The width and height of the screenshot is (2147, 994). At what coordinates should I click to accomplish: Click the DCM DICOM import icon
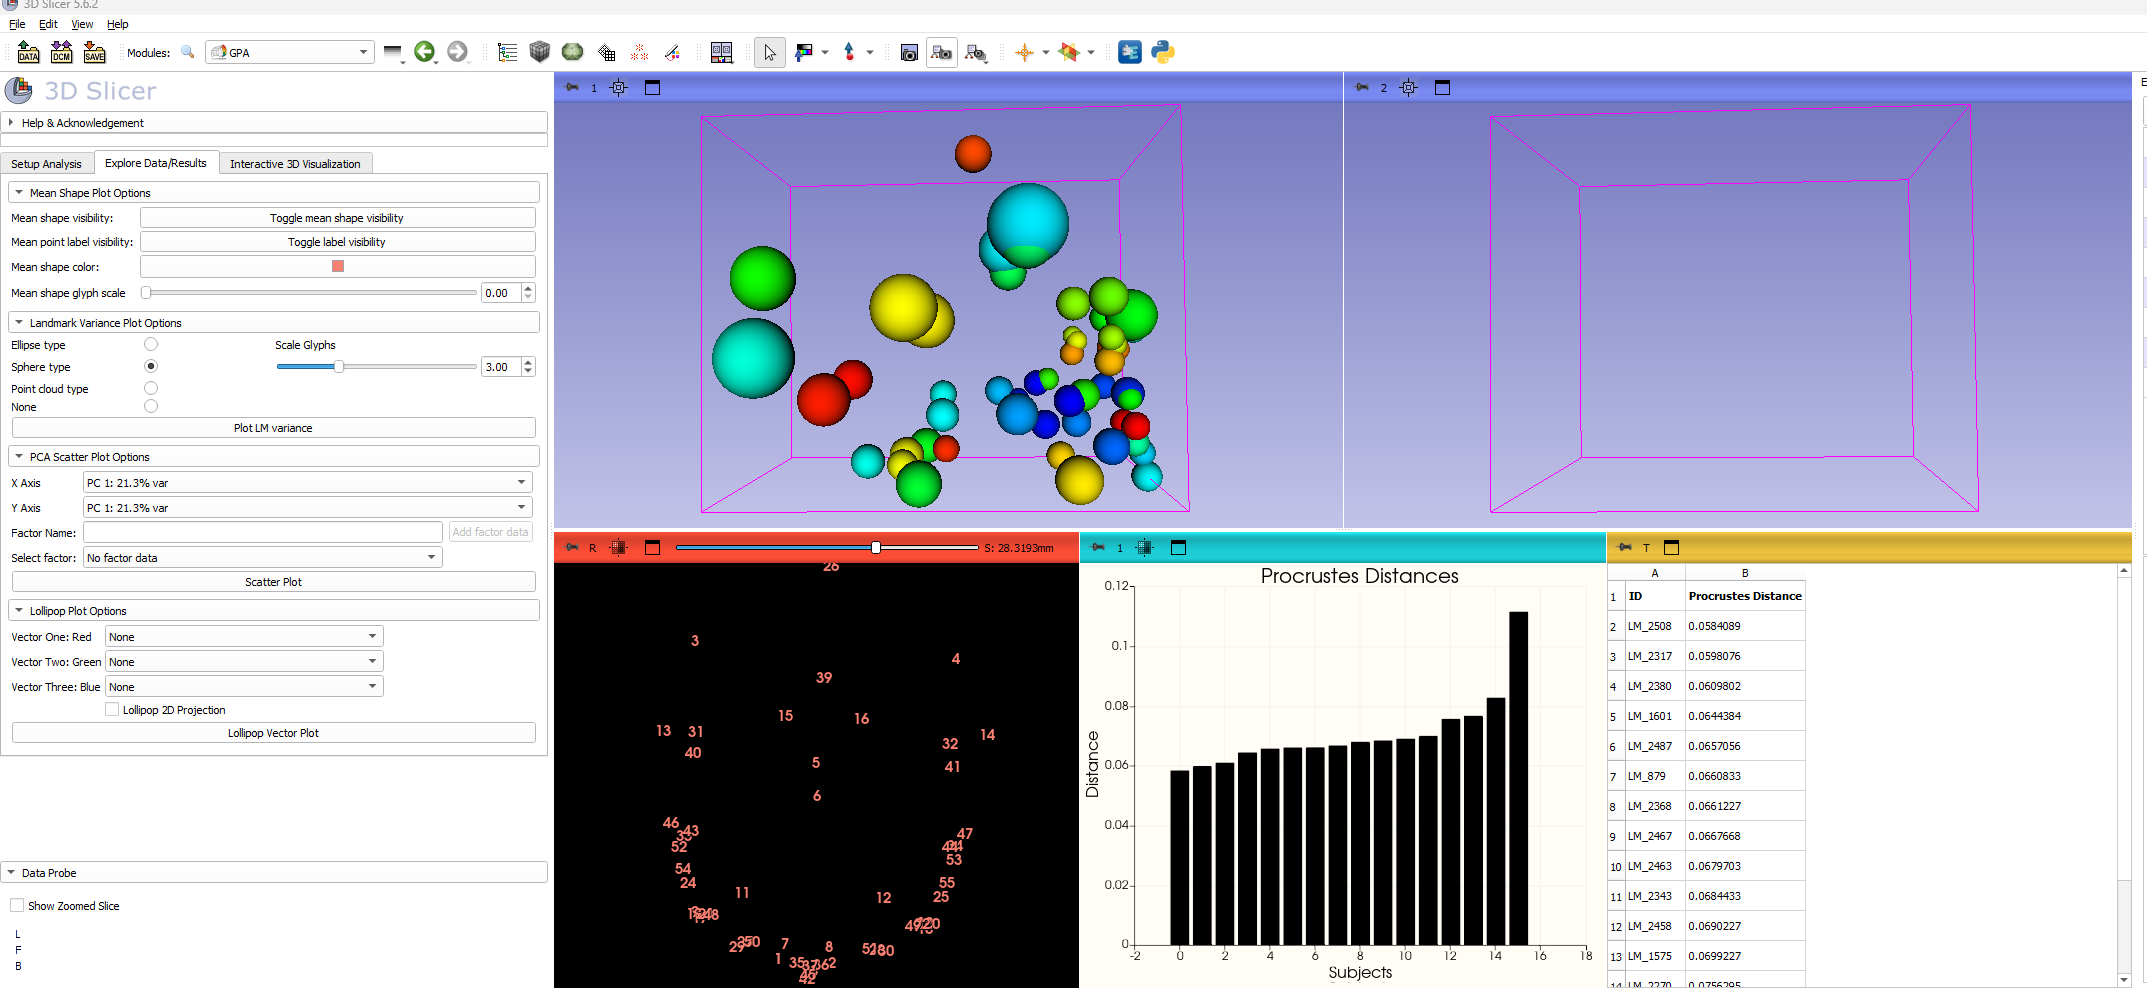coord(61,52)
